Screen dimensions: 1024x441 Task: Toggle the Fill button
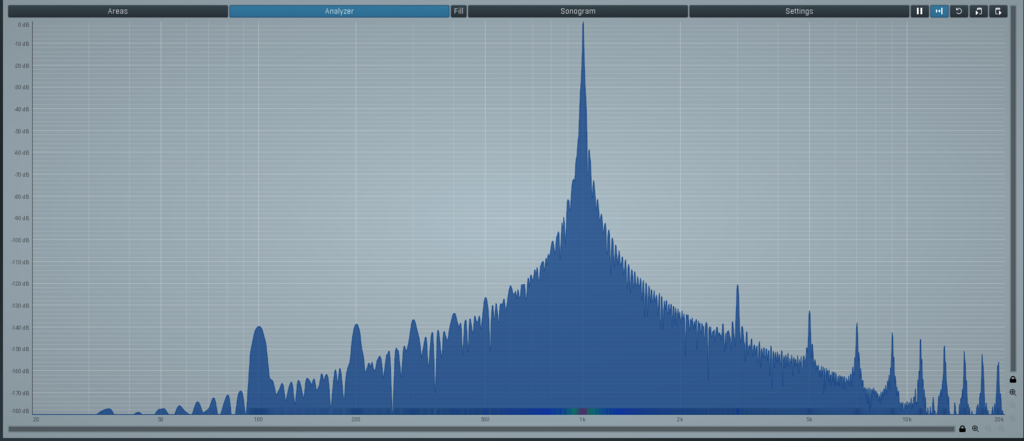(458, 11)
